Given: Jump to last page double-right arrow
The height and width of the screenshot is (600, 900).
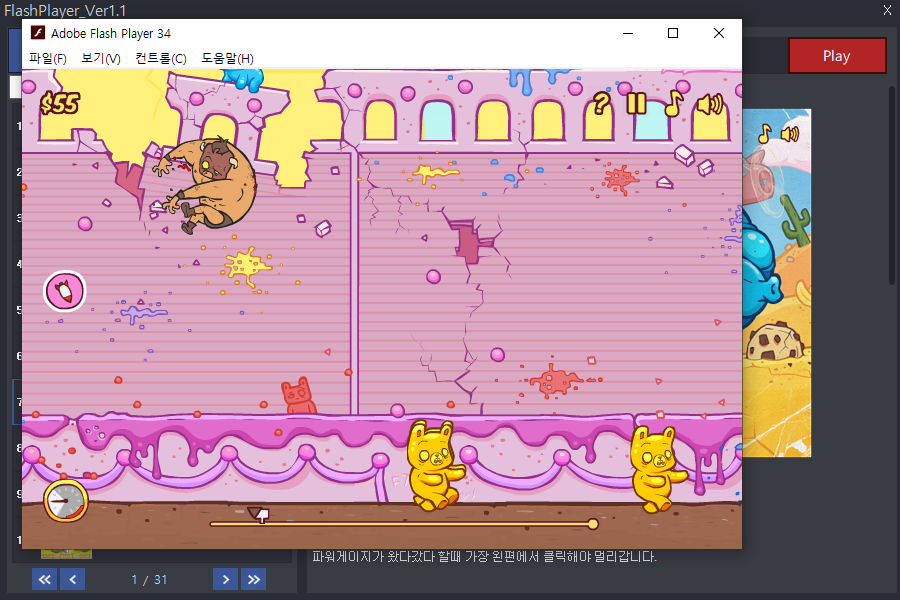Looking at the screenshot, I should point(254,579).
